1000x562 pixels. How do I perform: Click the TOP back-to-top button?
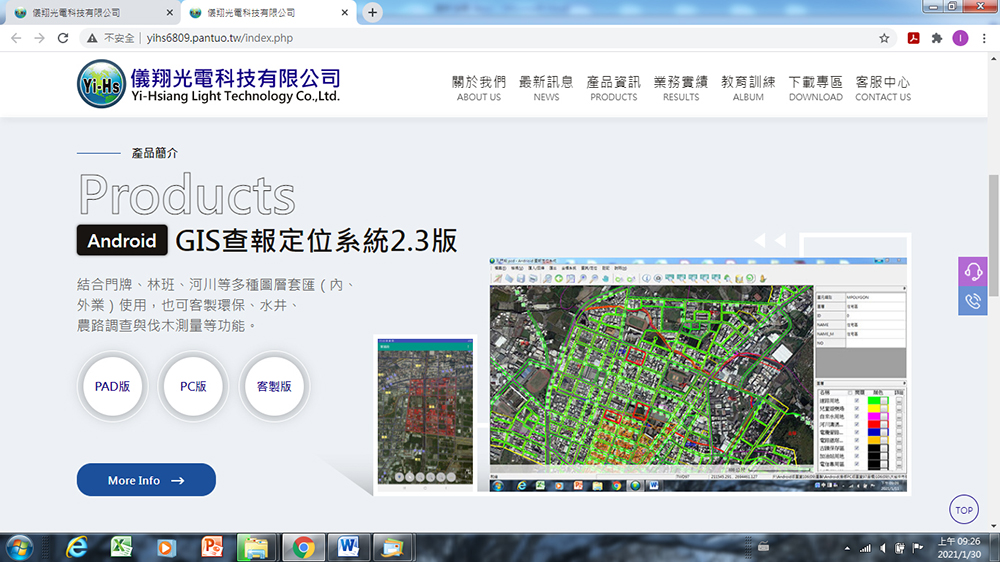pyautogui.click(x=964, y=510)
